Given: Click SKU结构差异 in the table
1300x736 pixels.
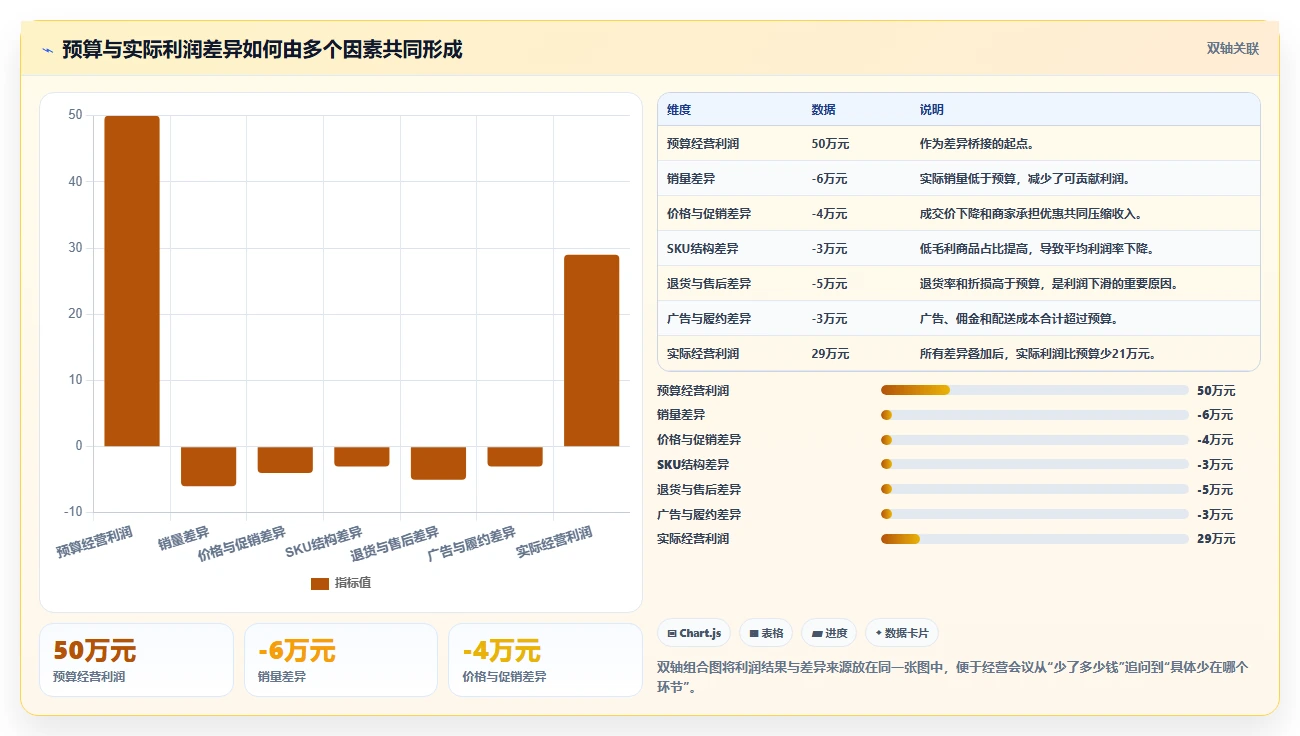Looking at the screenshot, I should [703, 249].
